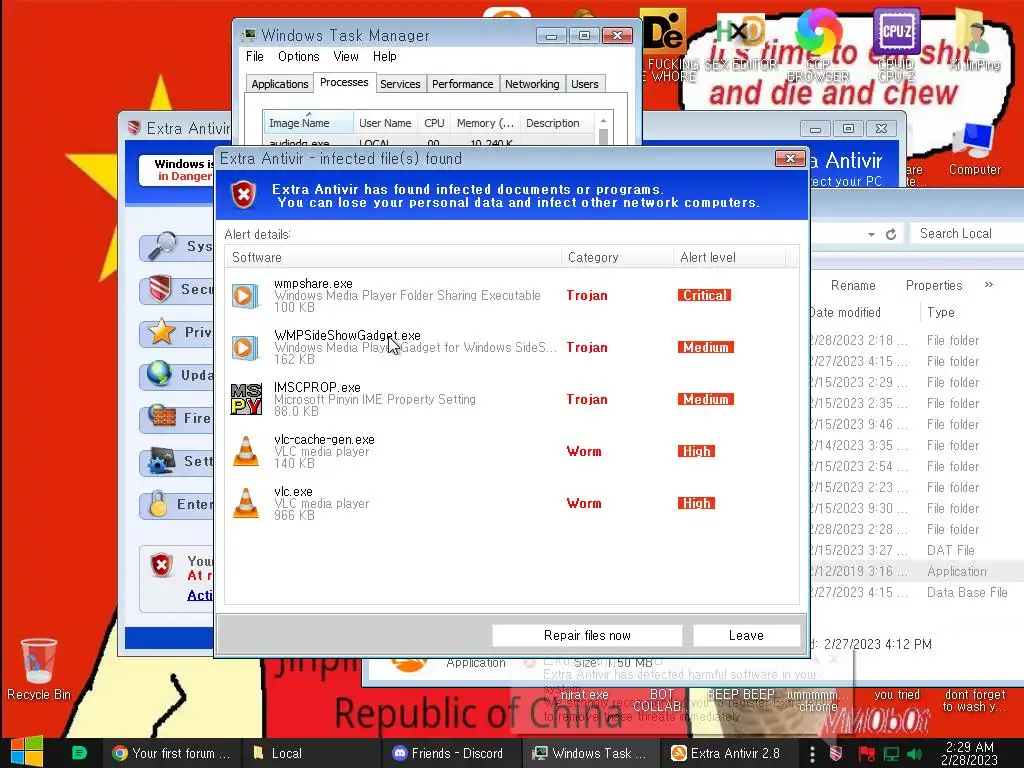Open System scan magnifier icon in Extra Antivir
The width and height of the screenshot is (1024, 768).
pyautogui.click(x=161, y=246)
